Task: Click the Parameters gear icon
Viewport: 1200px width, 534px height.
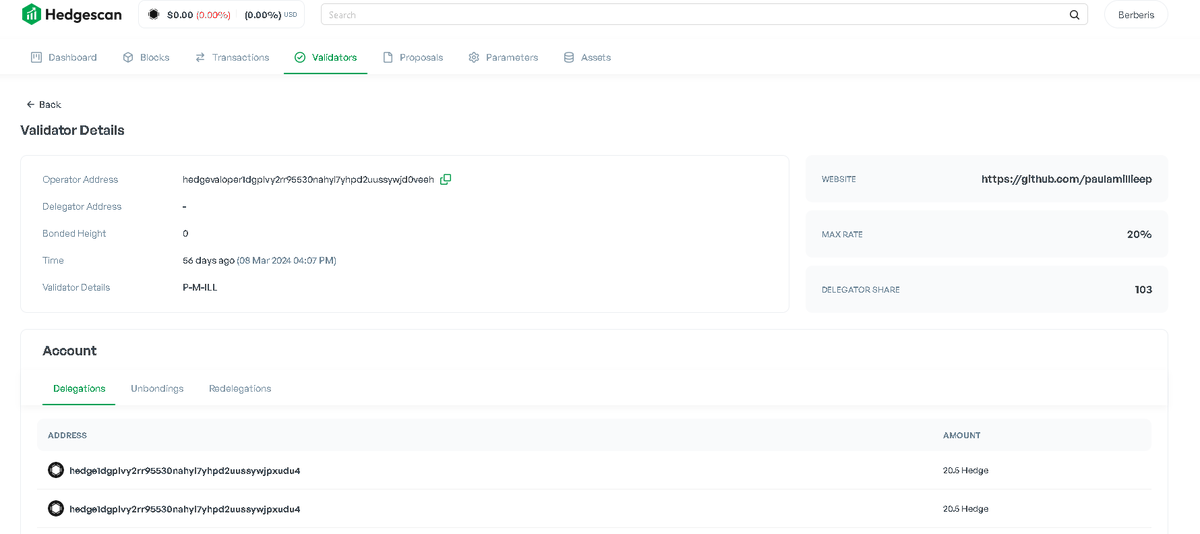Action: pyautogui.click(x=474, y=57)
